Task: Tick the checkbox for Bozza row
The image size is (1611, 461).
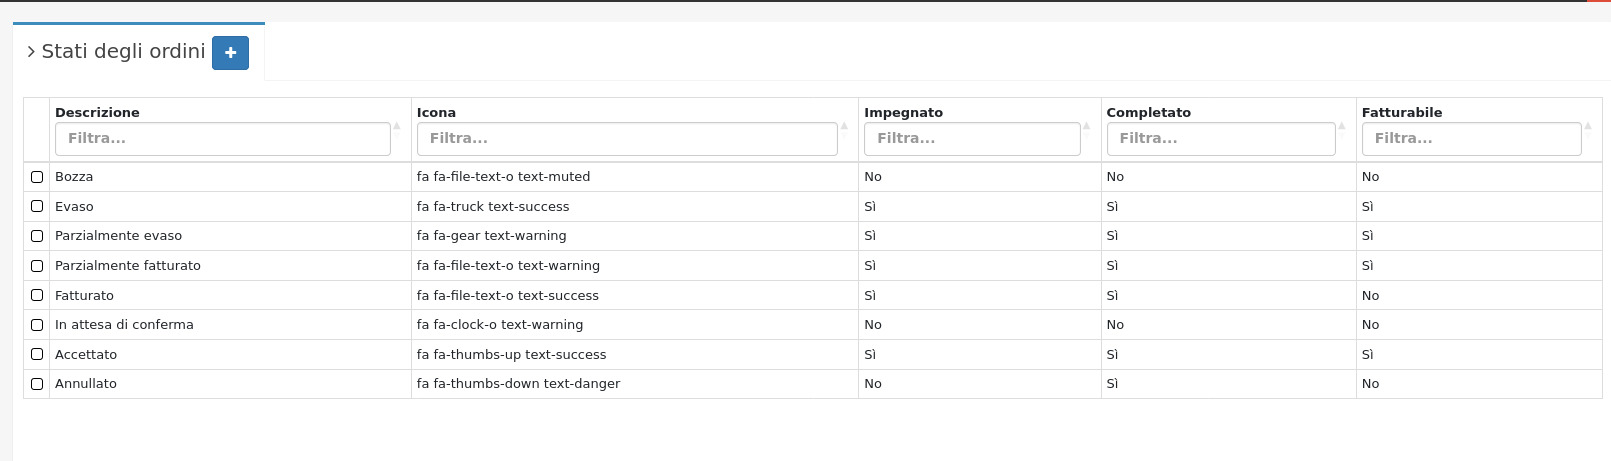Action: 37,177
